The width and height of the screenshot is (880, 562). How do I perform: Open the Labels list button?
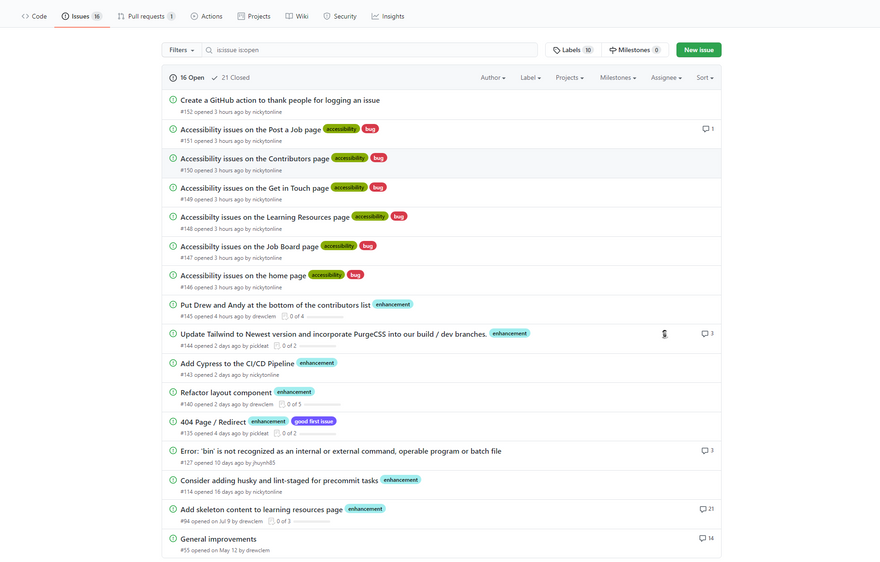[x=572, y=50]
